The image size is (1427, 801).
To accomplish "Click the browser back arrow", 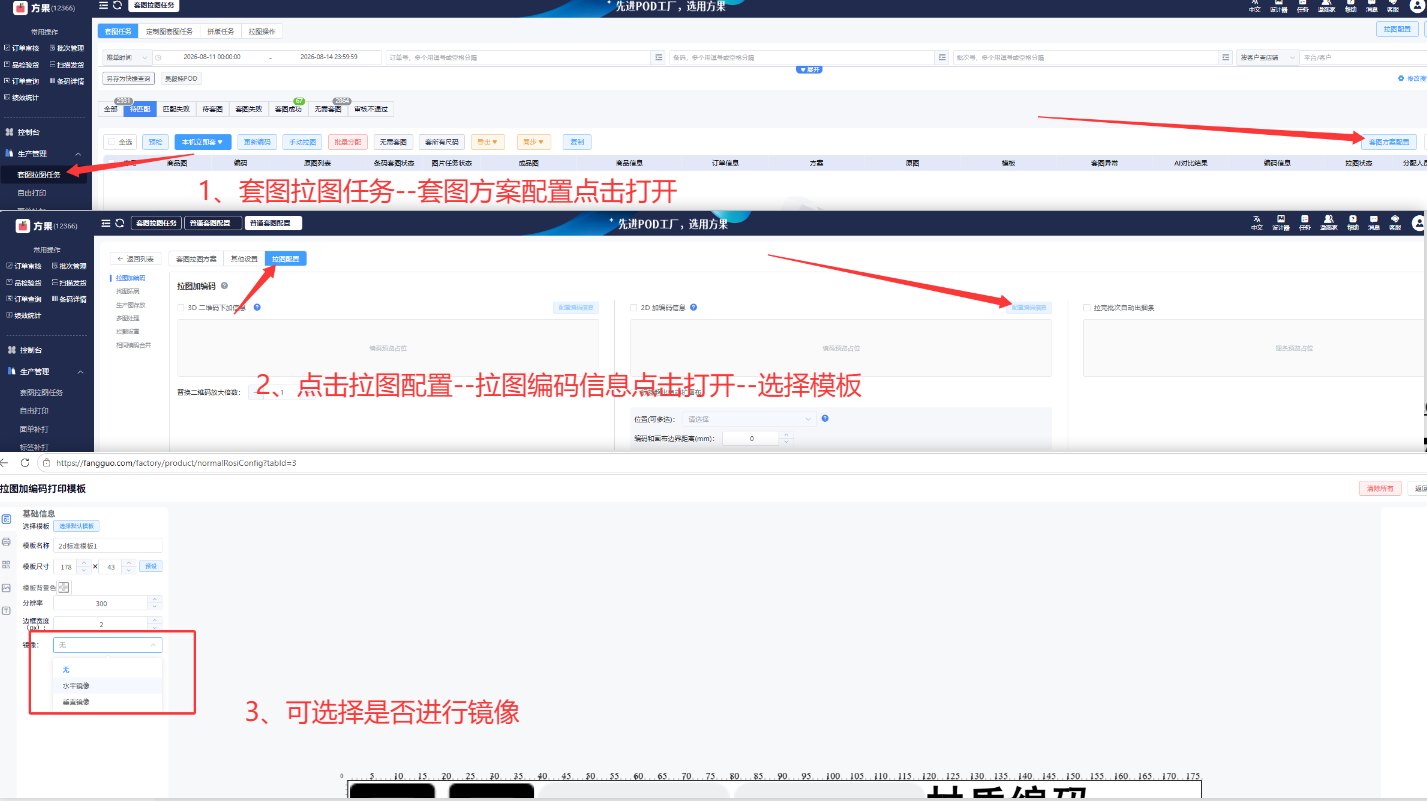I will pyautogui.click(x=5, y=463).
